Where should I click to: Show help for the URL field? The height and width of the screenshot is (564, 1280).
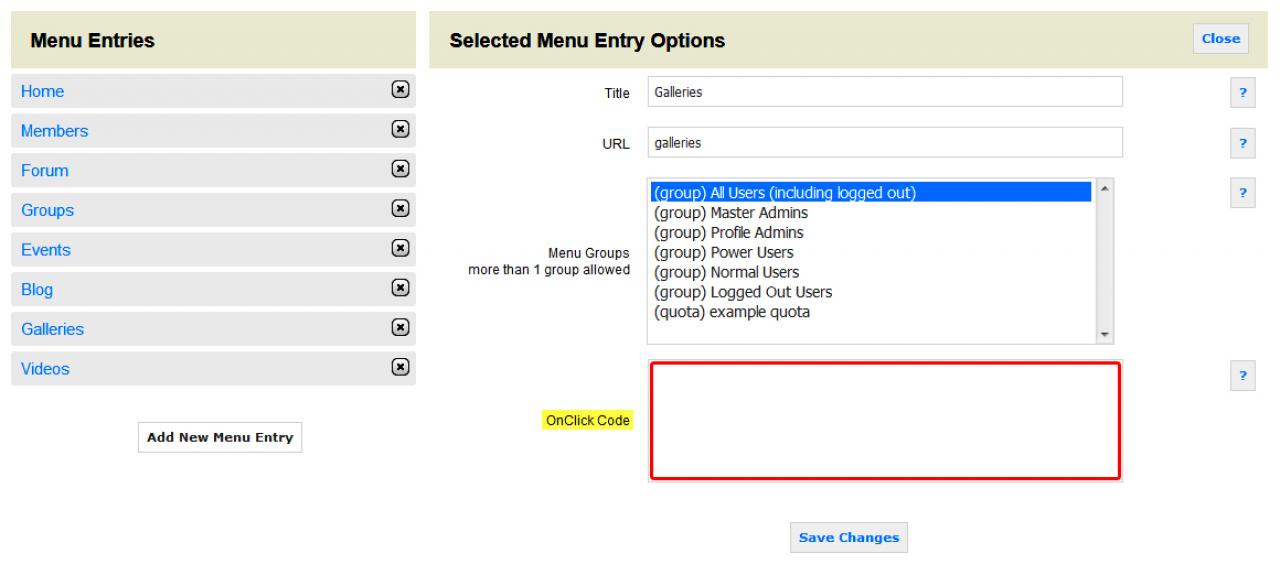pyautogui.click(x=1242, y=143)
